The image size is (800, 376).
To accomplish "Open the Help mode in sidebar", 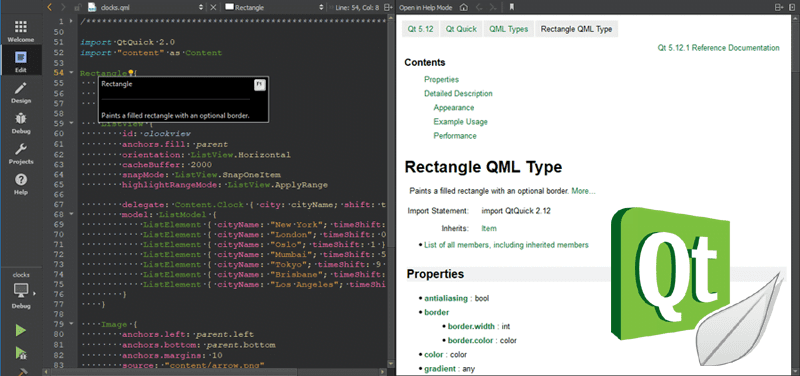I will [21, 184].
